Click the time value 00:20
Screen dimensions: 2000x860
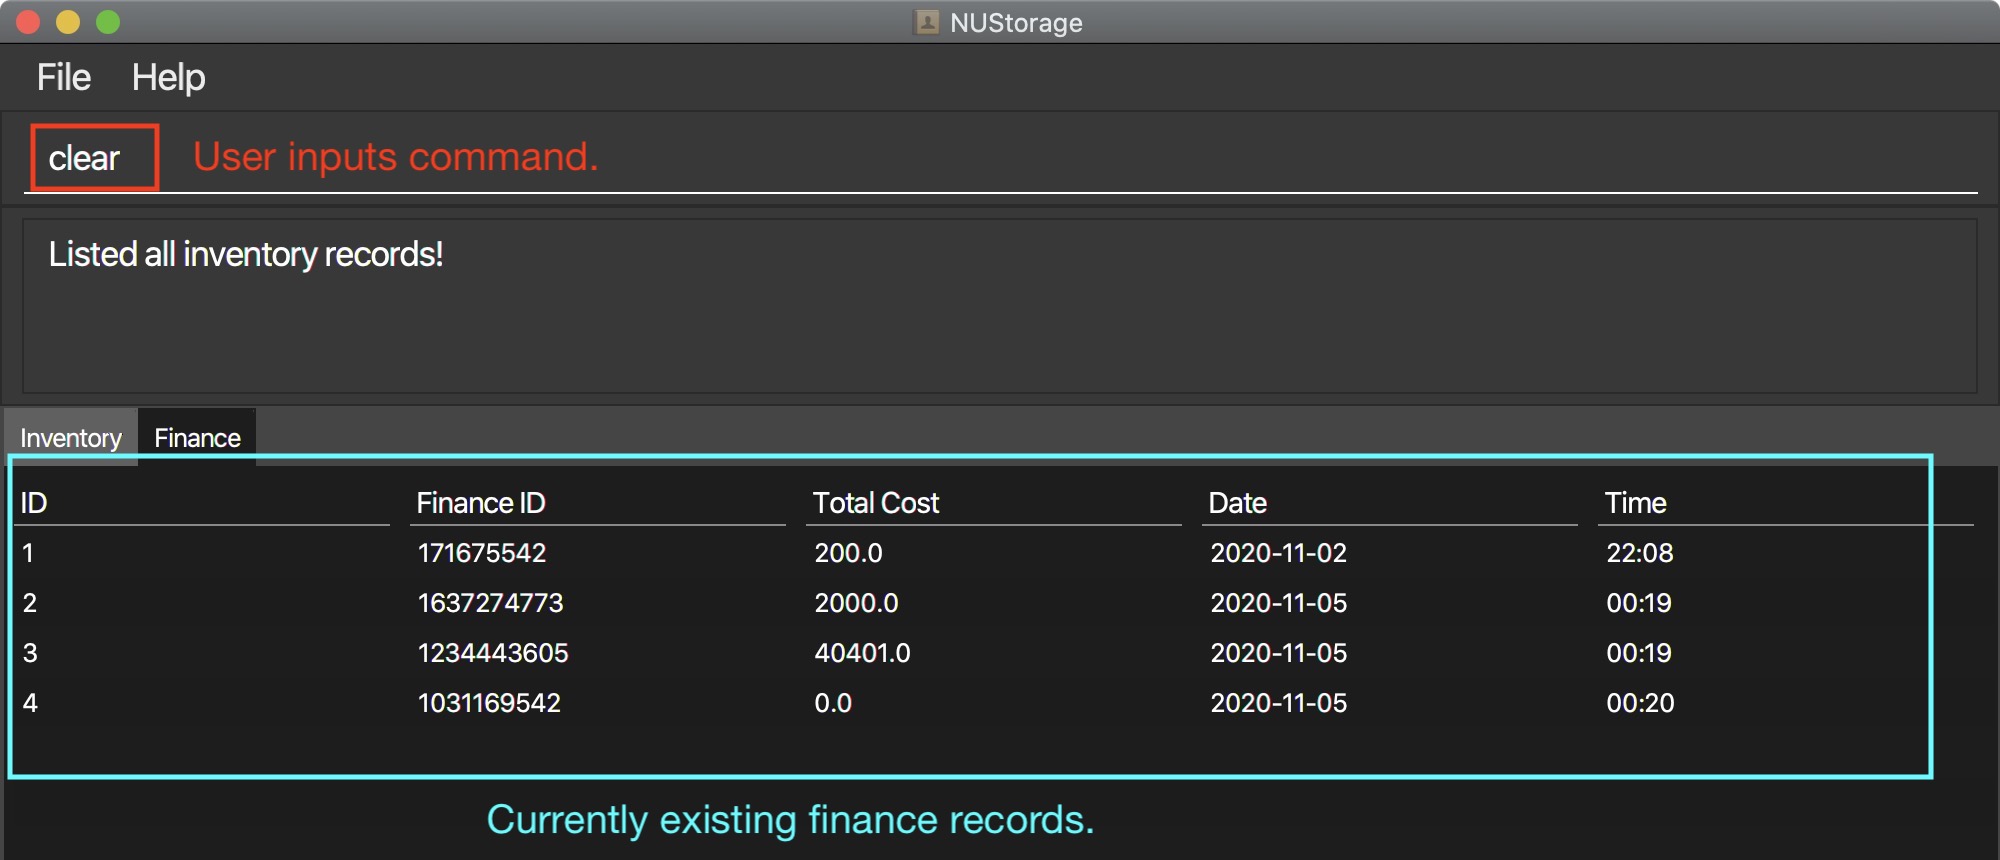click(x=1640, y=703)
